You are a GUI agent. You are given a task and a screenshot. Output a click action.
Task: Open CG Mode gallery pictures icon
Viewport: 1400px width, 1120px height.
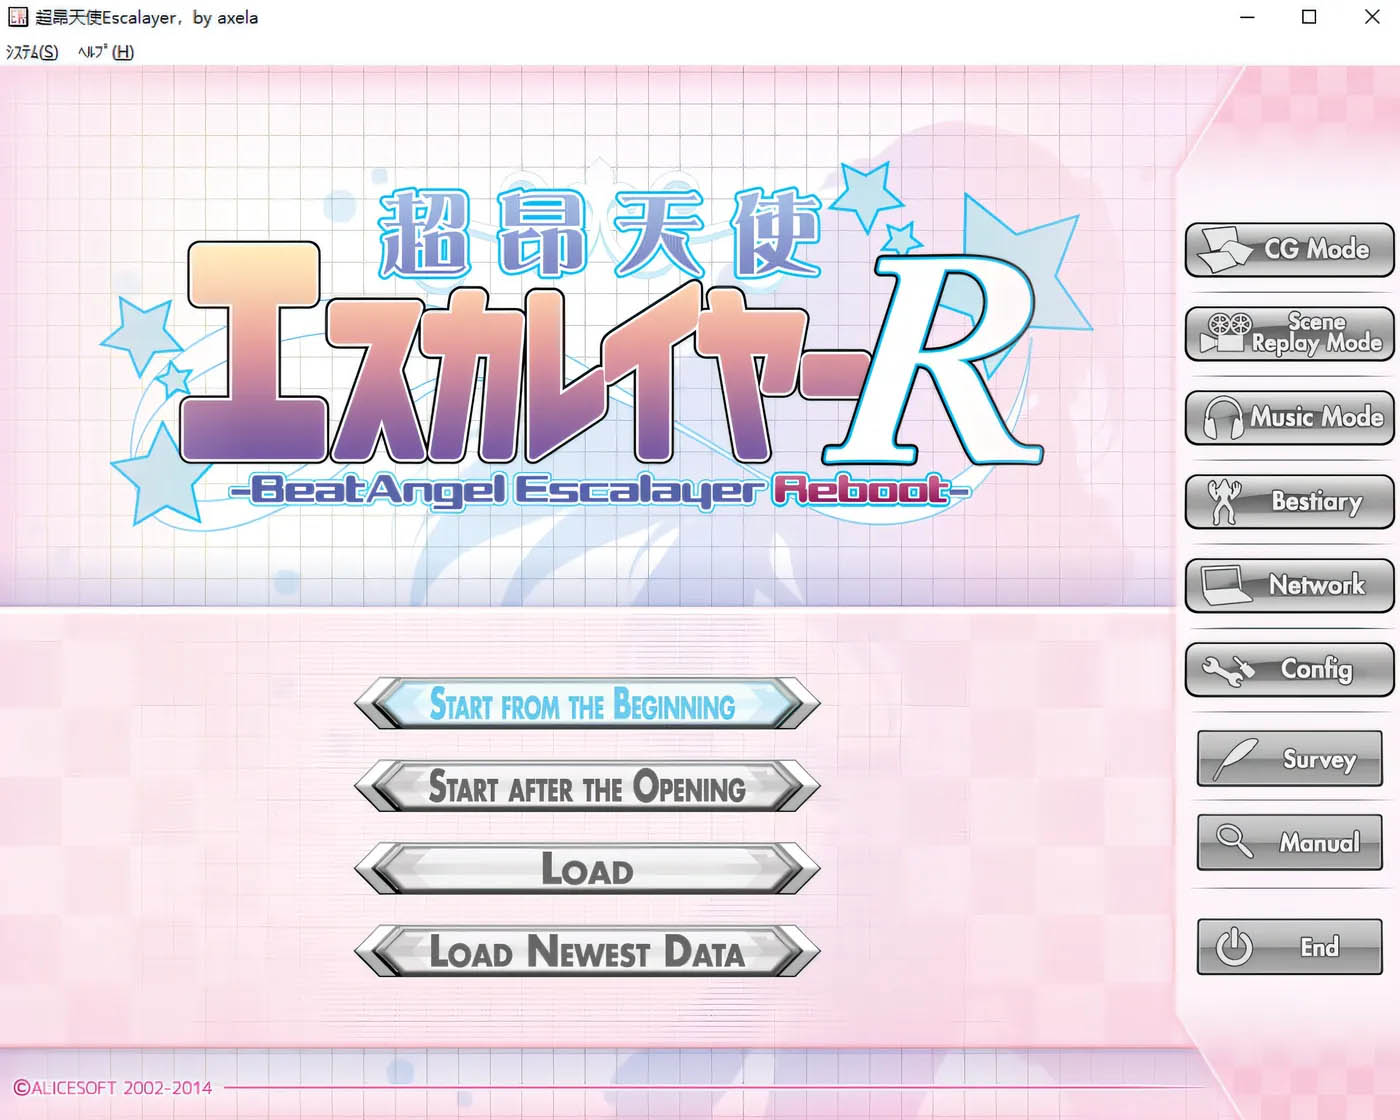click(x=1224, y=249)
